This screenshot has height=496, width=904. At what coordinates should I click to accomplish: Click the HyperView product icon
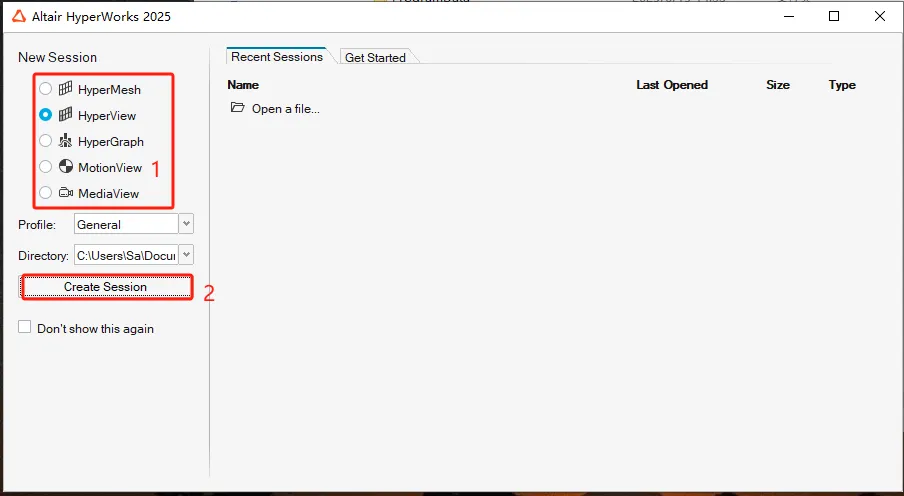pyautogui.click(x=66, y=114)
